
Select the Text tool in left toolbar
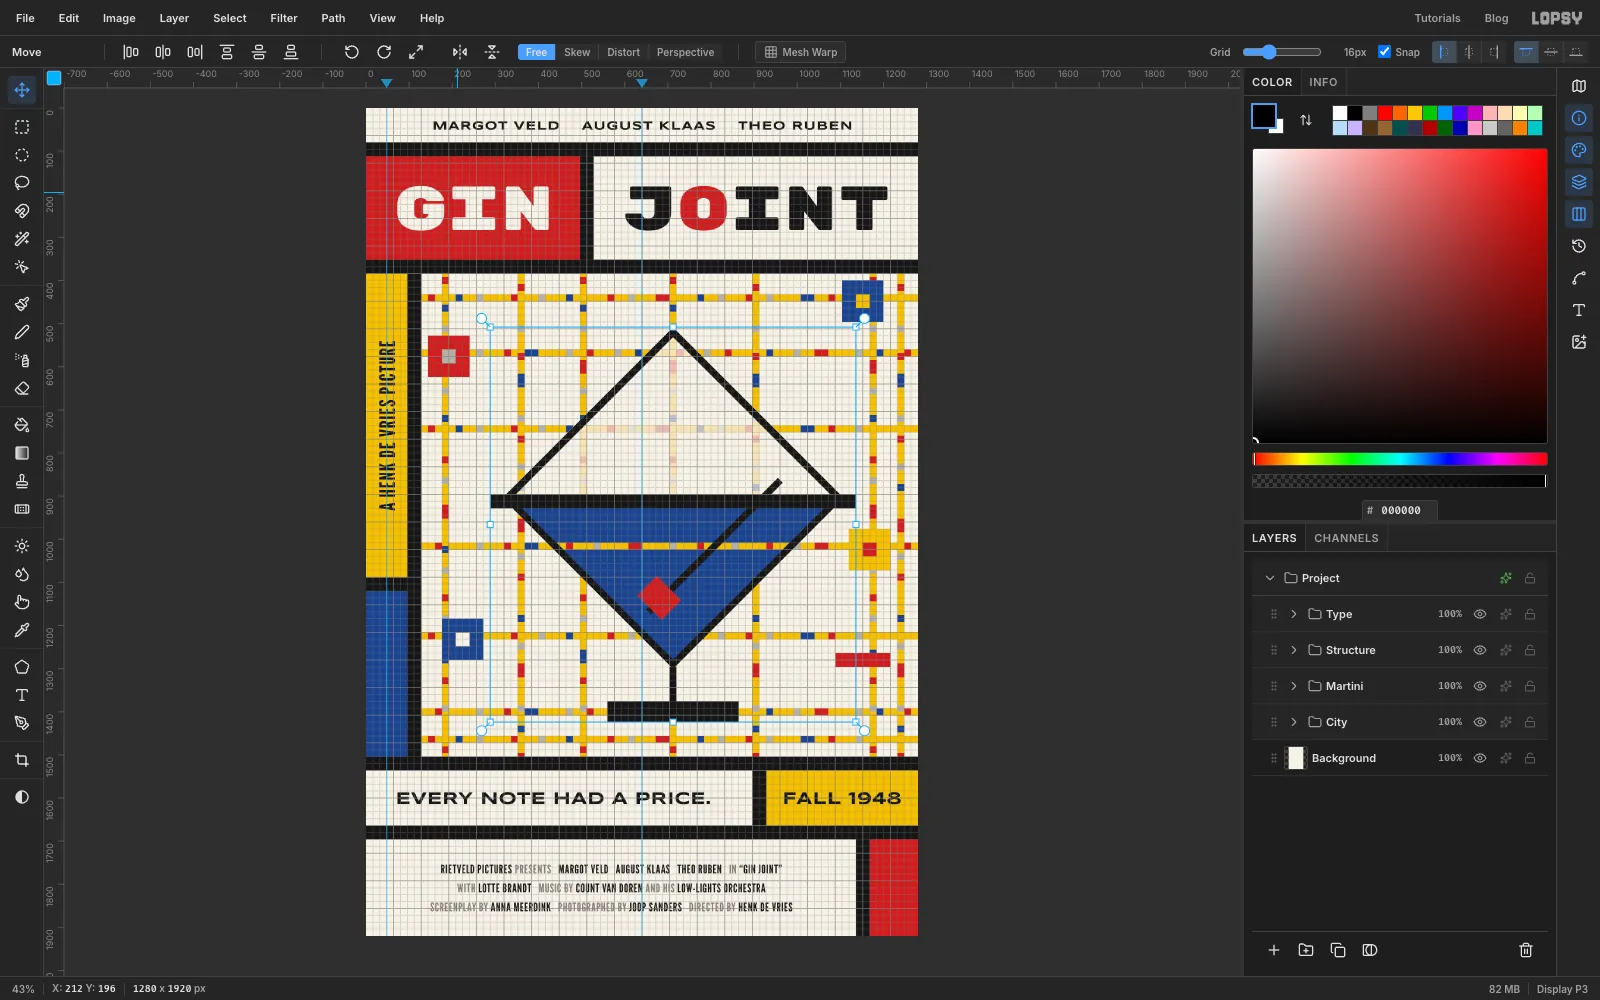pos(21,695)
